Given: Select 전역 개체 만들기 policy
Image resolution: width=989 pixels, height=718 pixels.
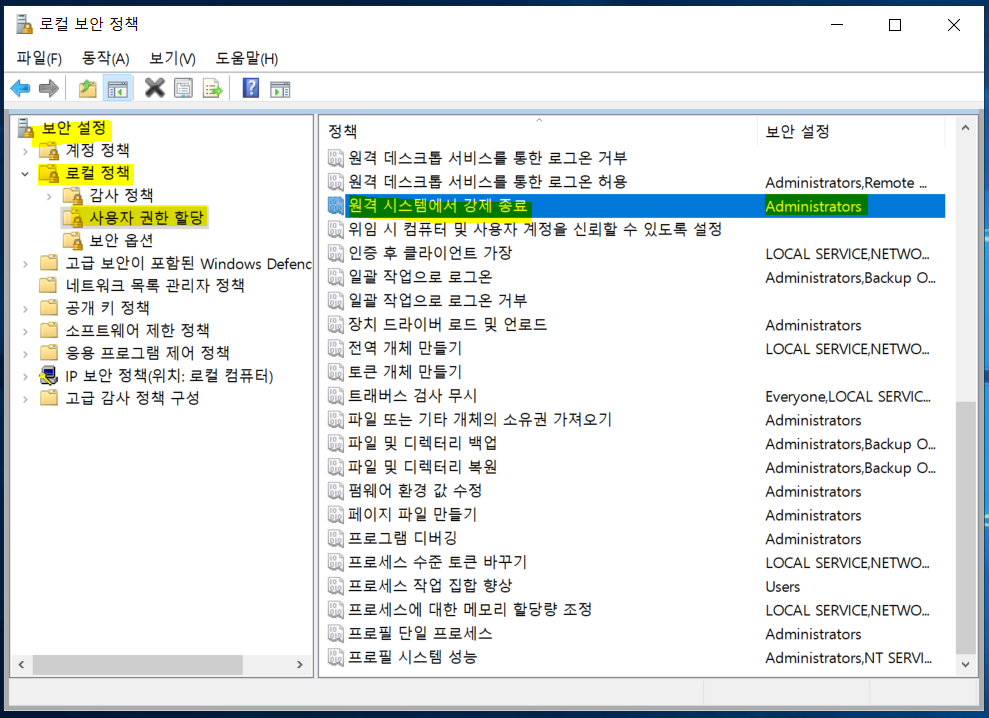Looking at the screenshot, I should coord(405,348).
